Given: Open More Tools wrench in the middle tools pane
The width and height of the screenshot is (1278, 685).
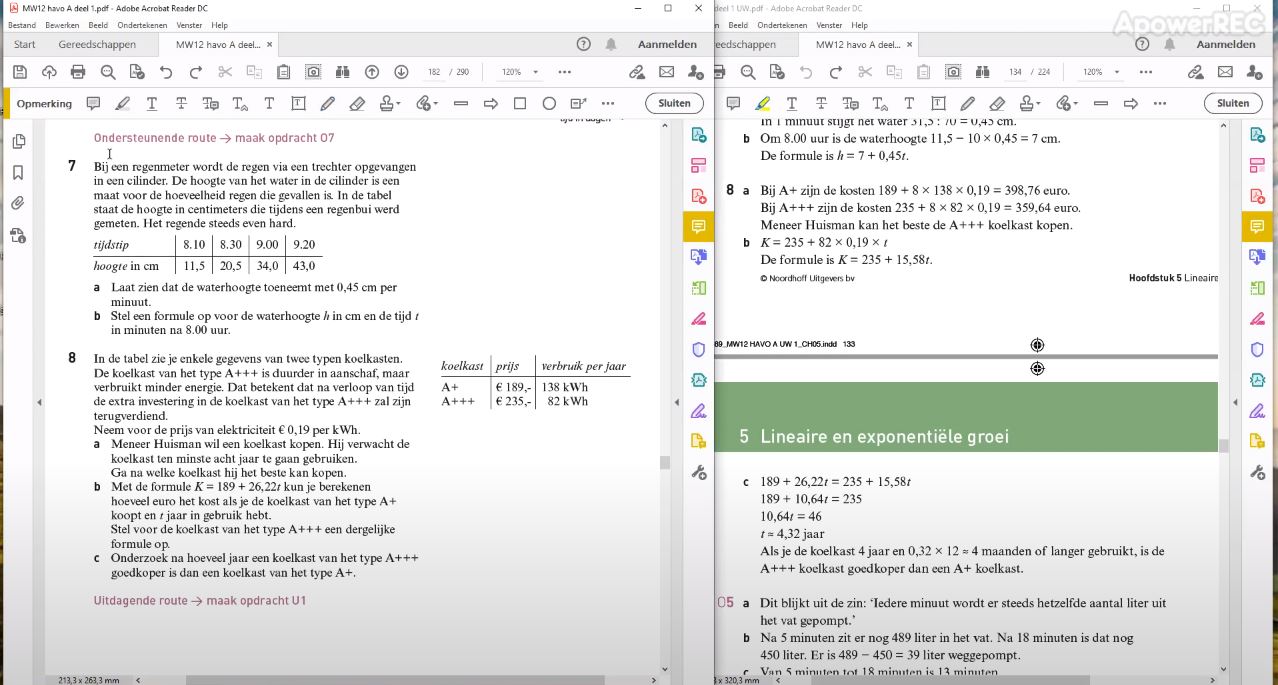Looking at the screenshot, I should 699,472.
